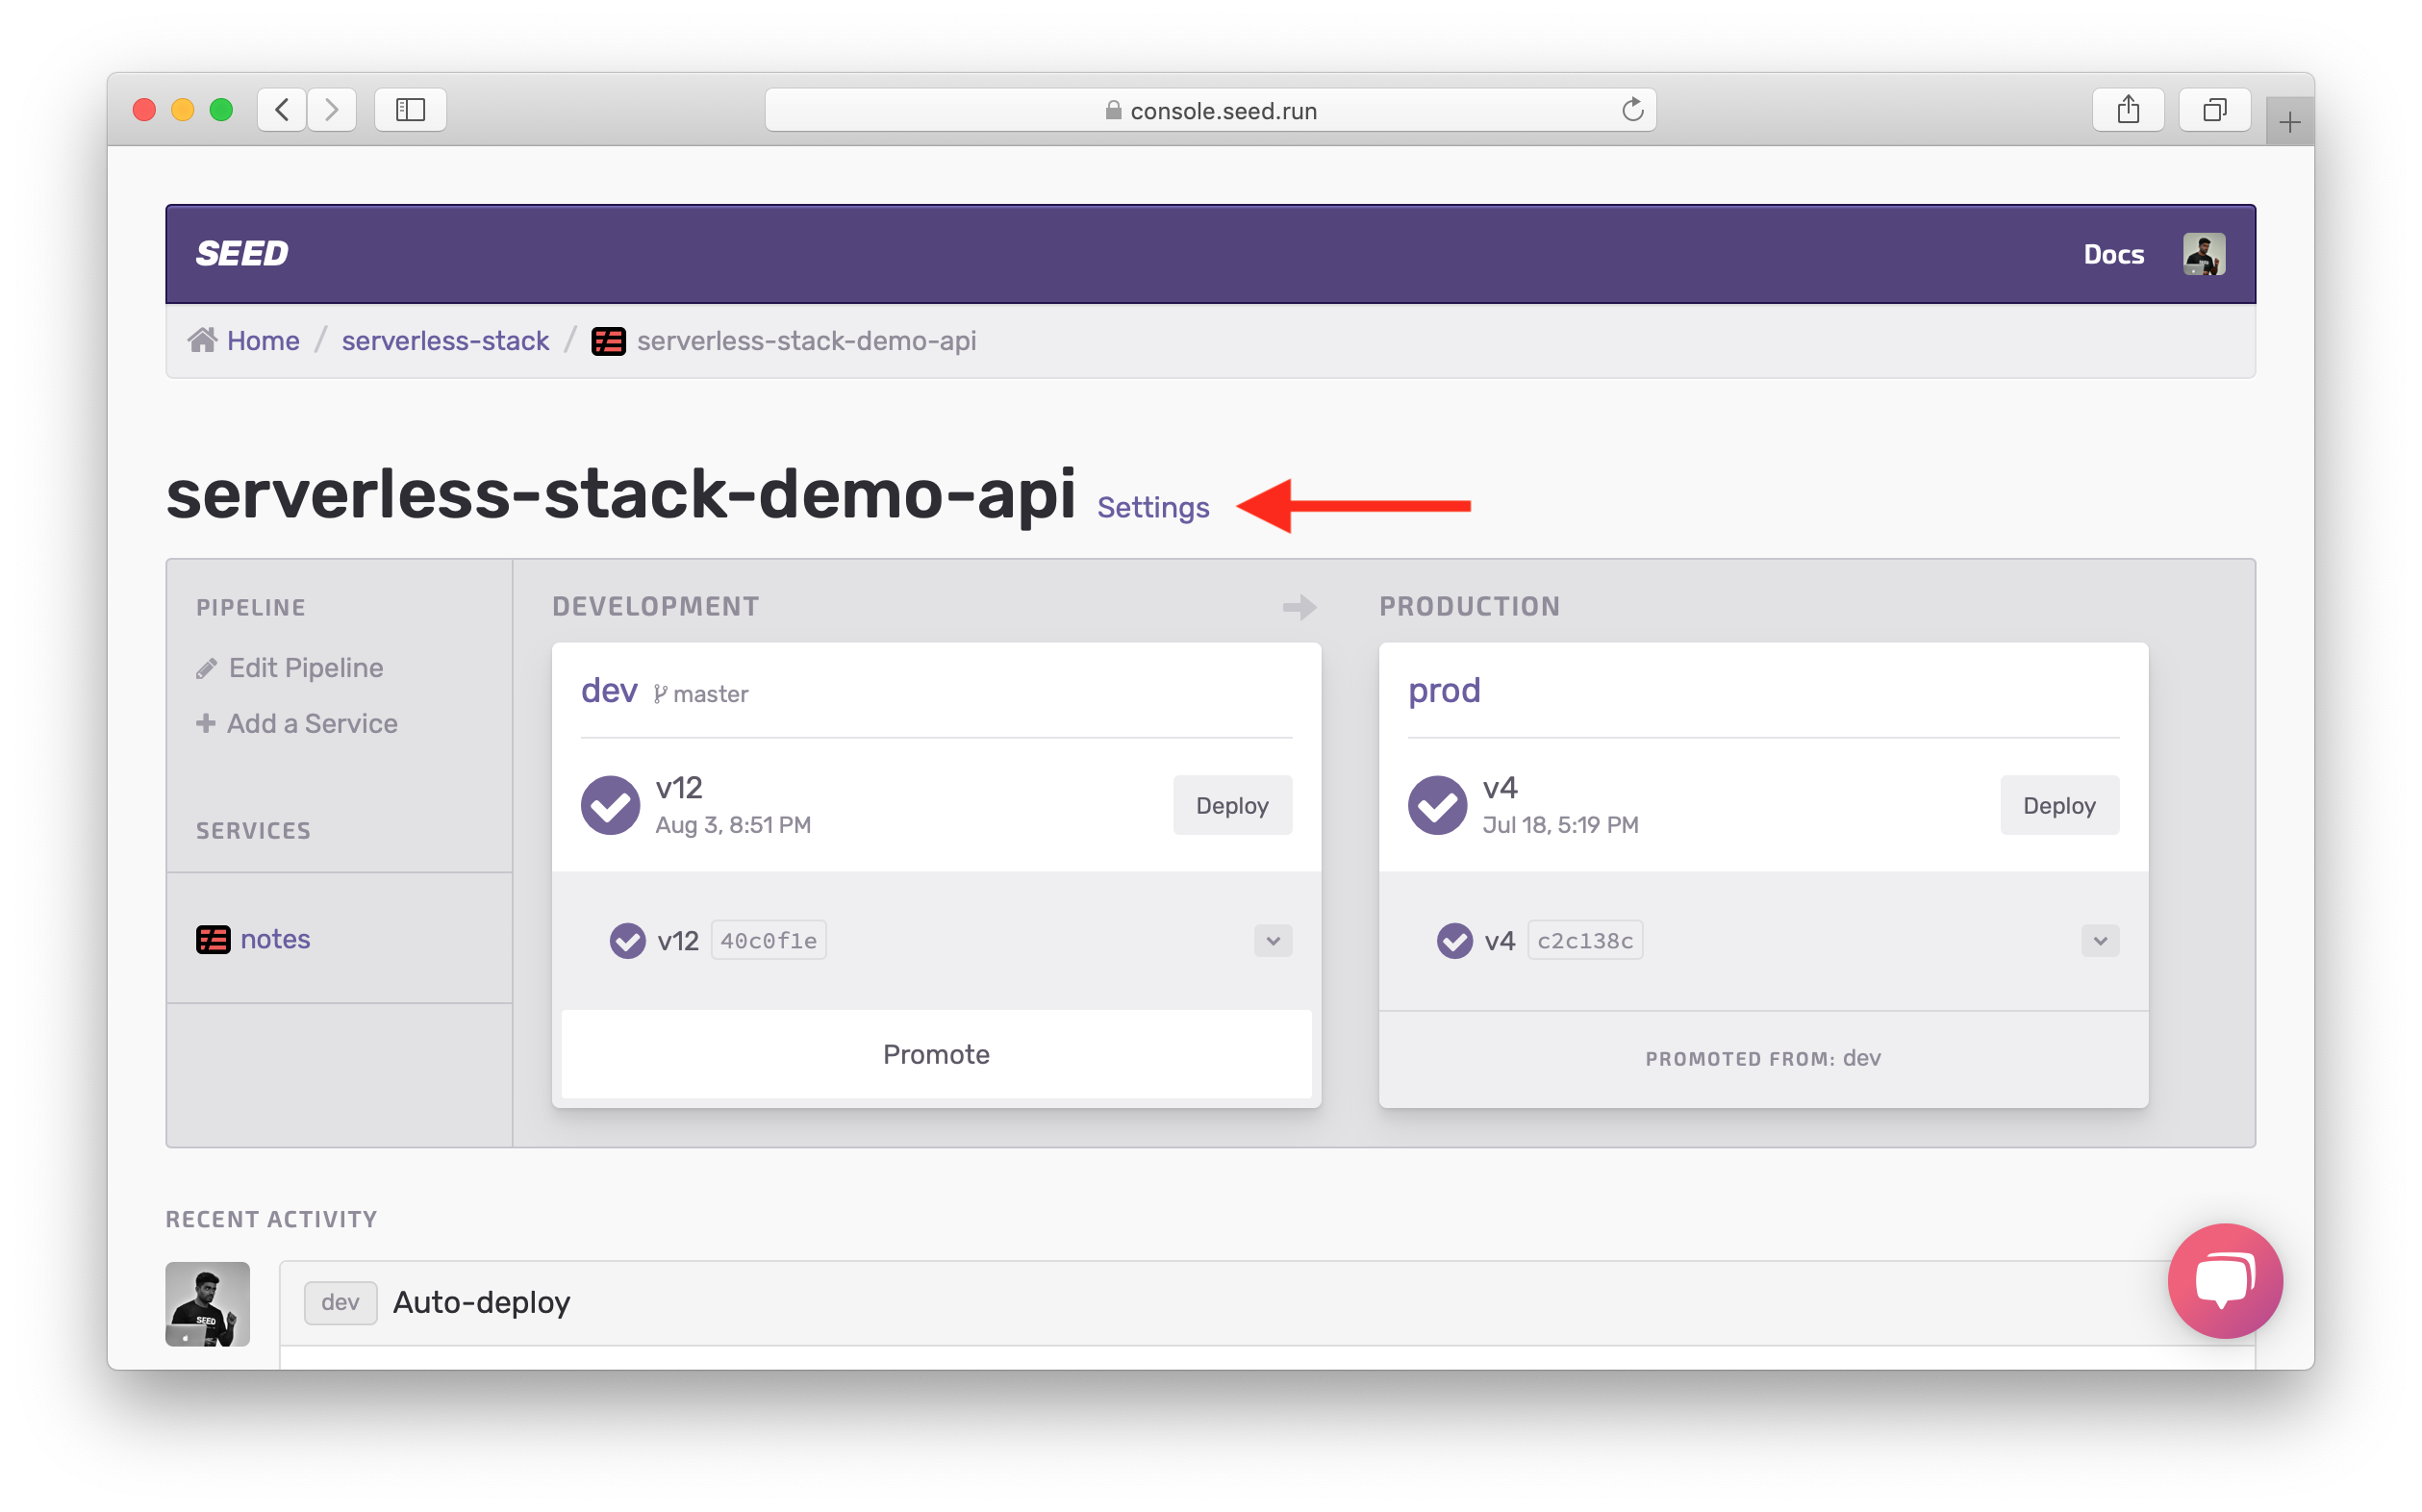Select Add a Service option
Viewport: 2422px width, 1512px height.
tap(311, 724)
